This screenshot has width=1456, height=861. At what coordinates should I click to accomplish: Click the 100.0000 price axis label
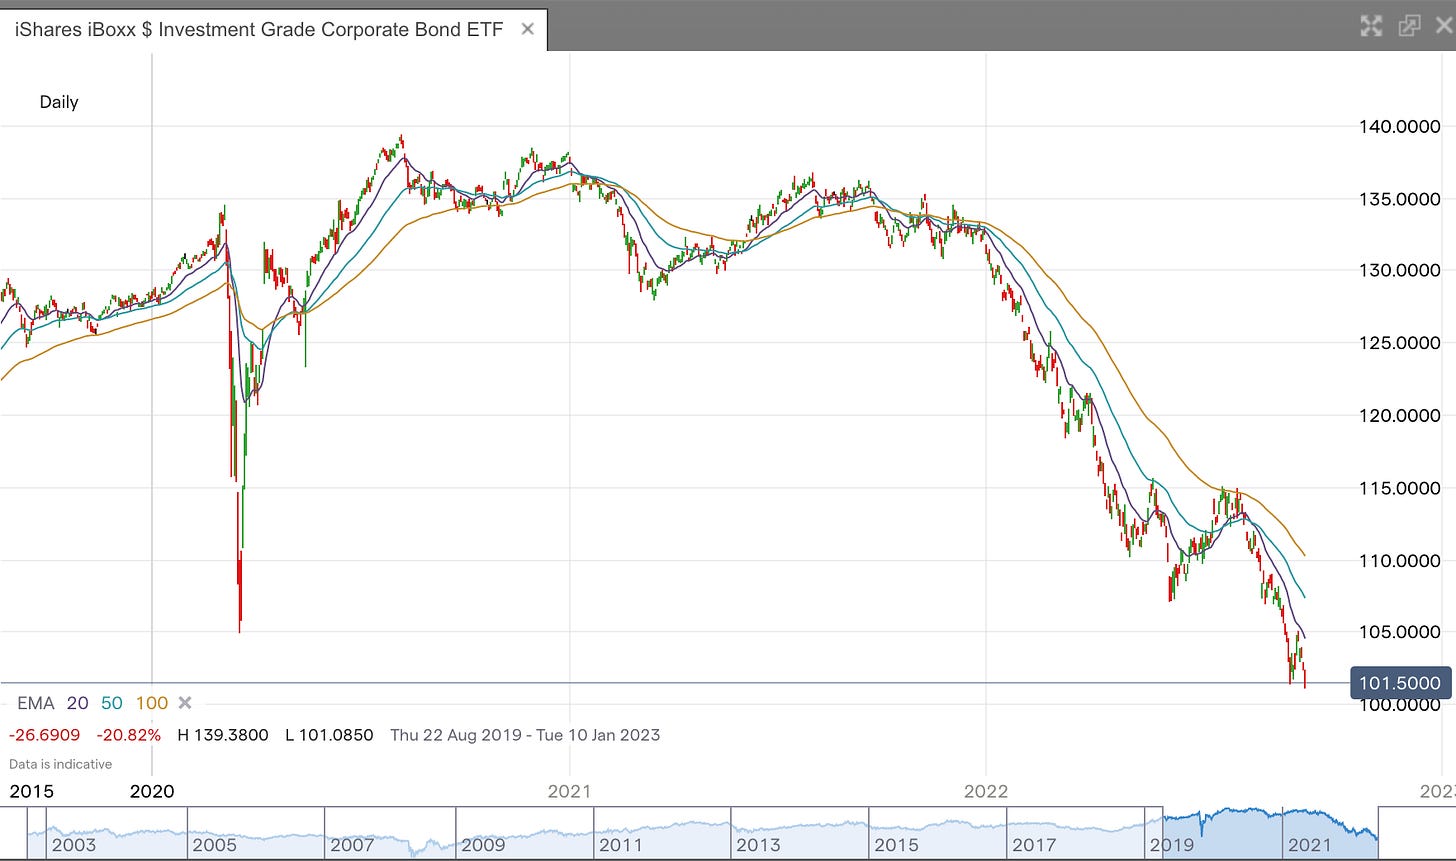click(1400, 705)
